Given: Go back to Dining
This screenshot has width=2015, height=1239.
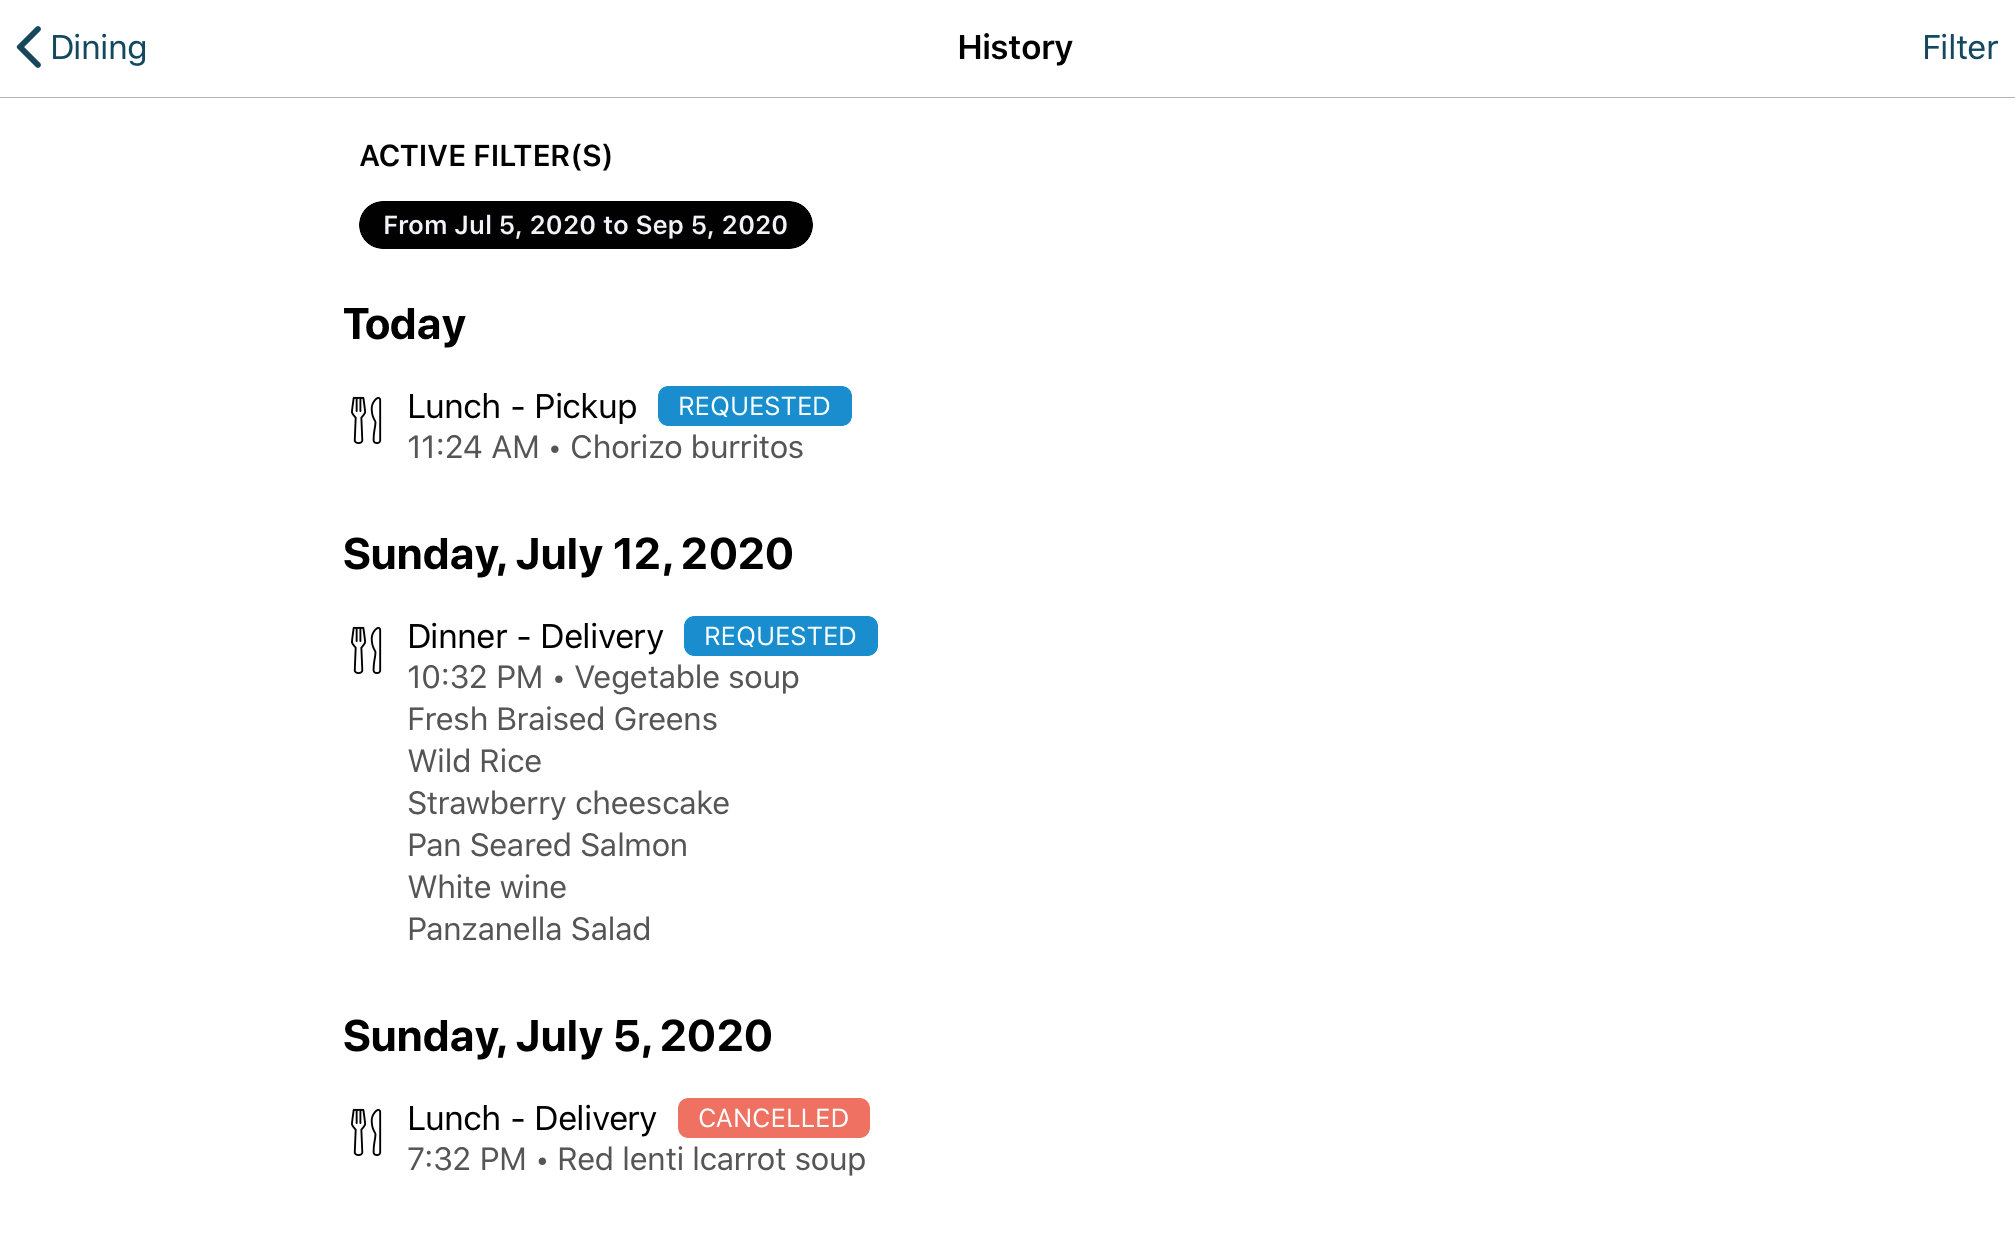Looking at the screenshot, I should pyautogui.click(x=82, y=47).
